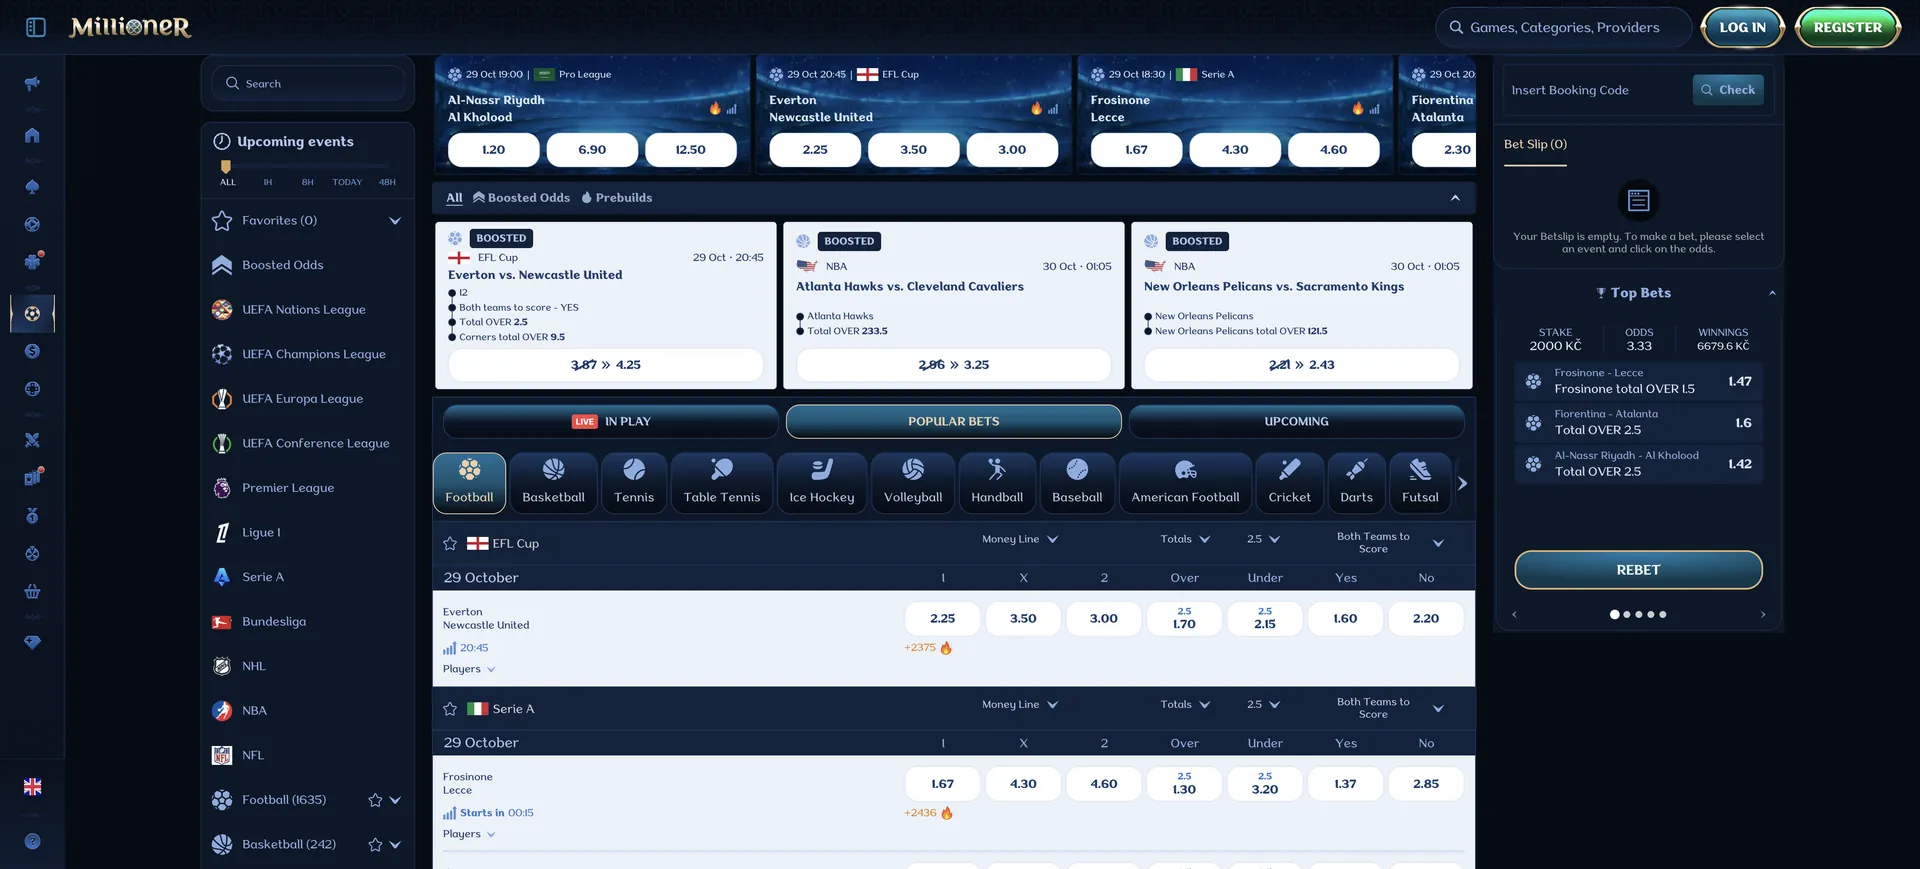
Task: Open Serie A 2.5 line dropdown
Action: click(1263, 705)
